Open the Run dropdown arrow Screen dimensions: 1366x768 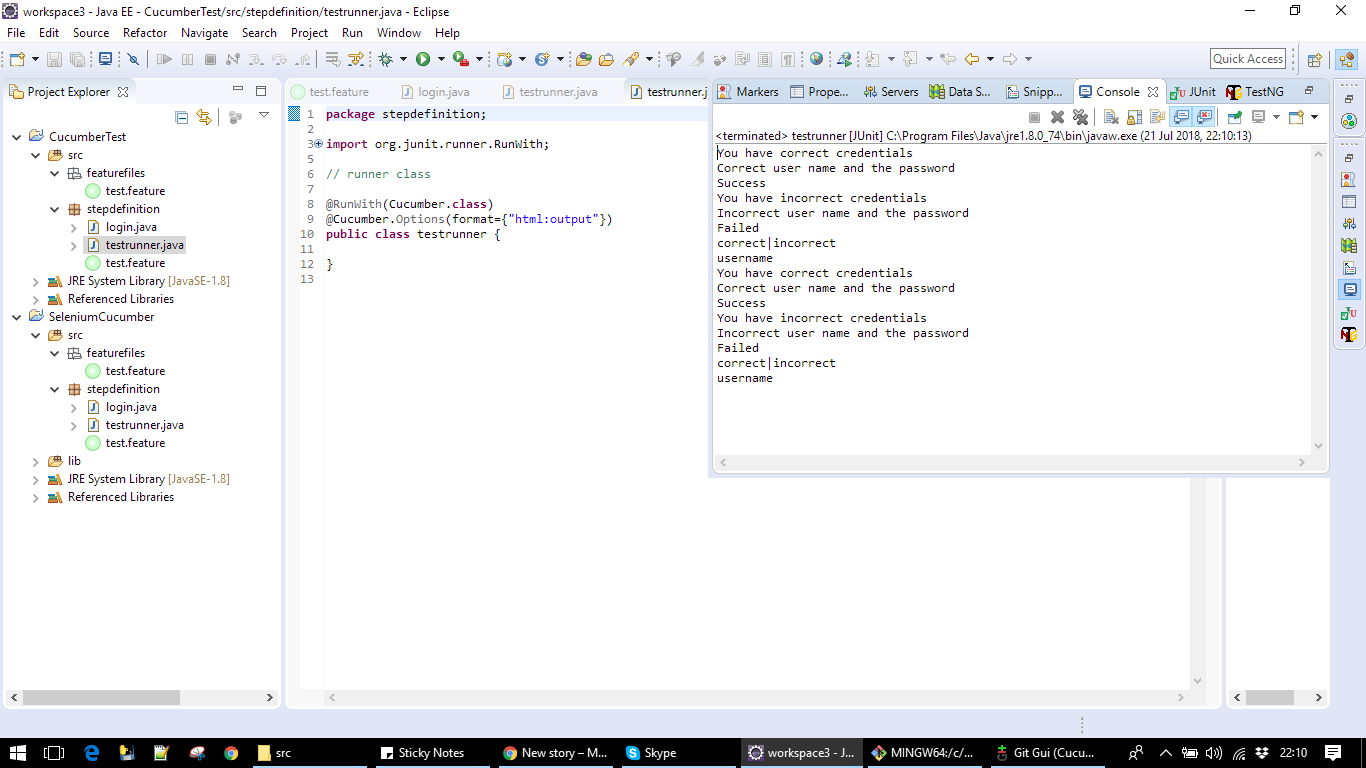[x=440, y=59]
